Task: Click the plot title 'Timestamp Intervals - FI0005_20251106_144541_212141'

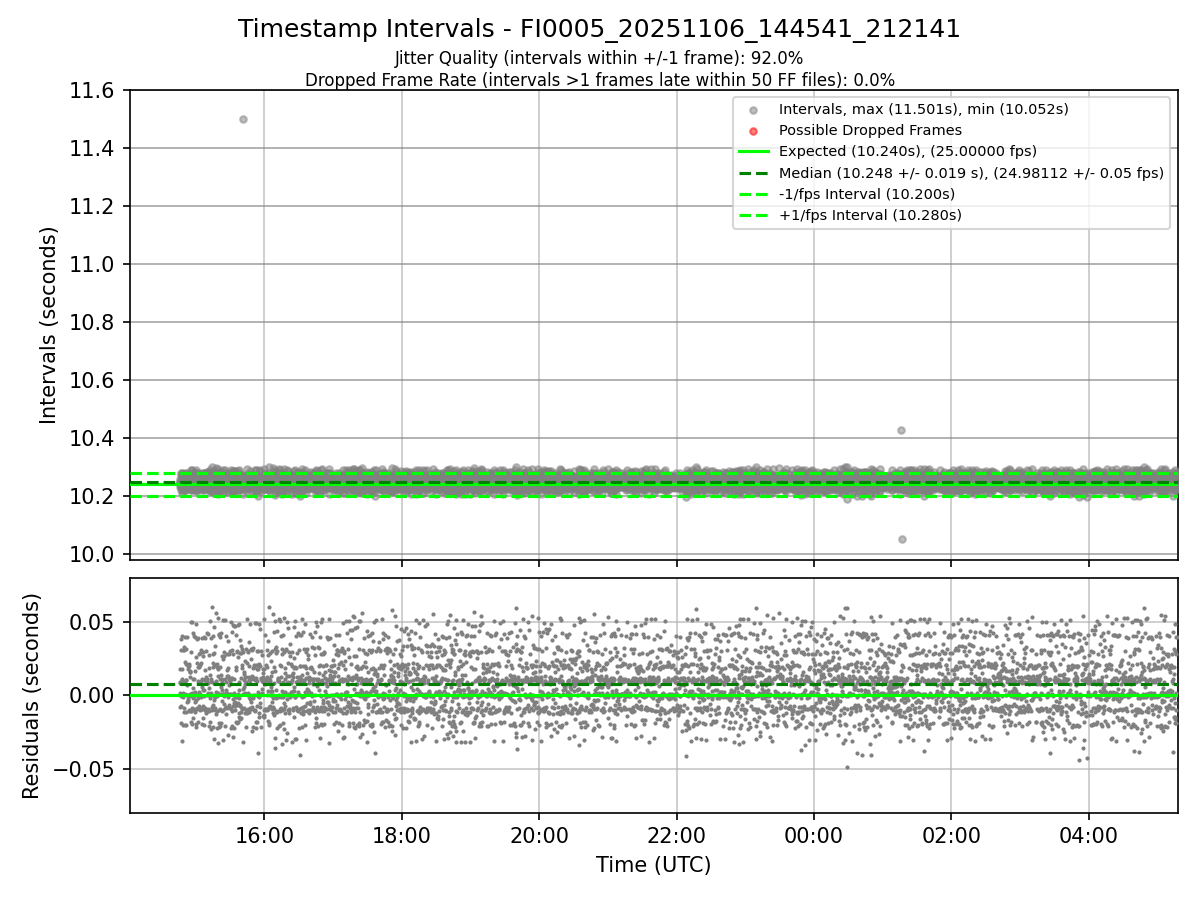Action: point(599,29)
